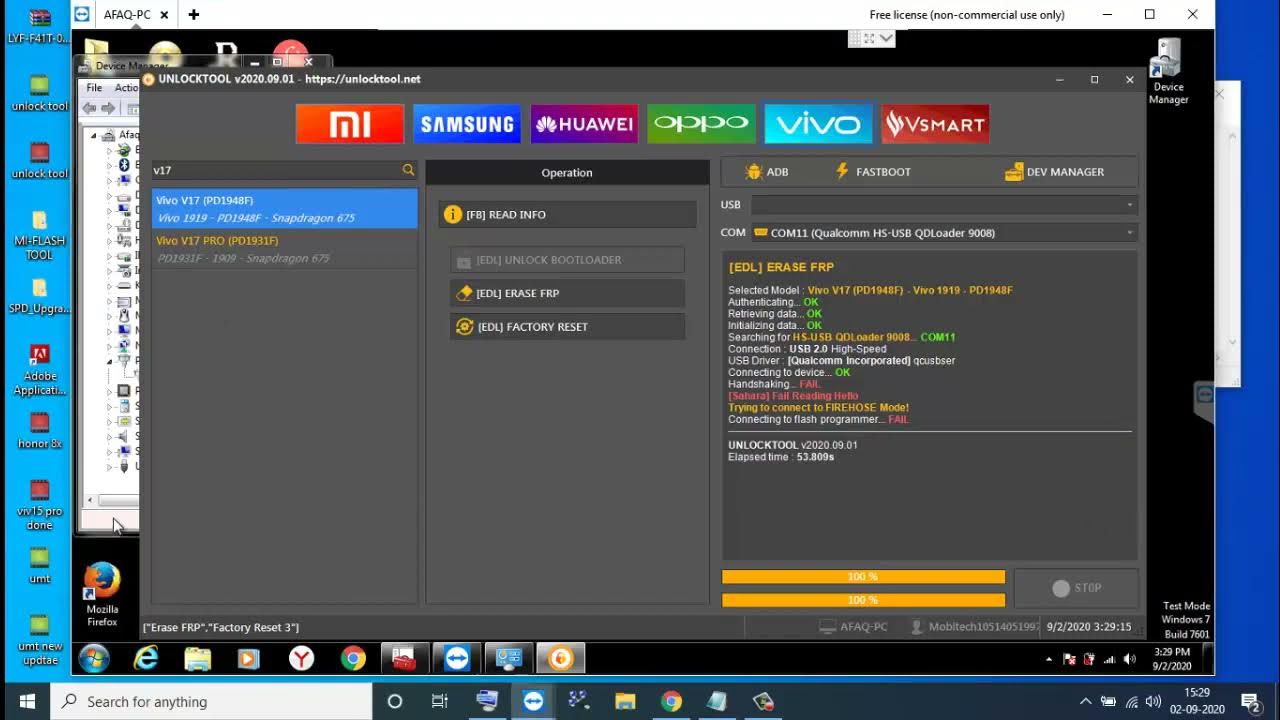The height and width of the screenshot is (720, 1280).
Task: Open new TeamViewer tab with plus icon
Action: 194,15
